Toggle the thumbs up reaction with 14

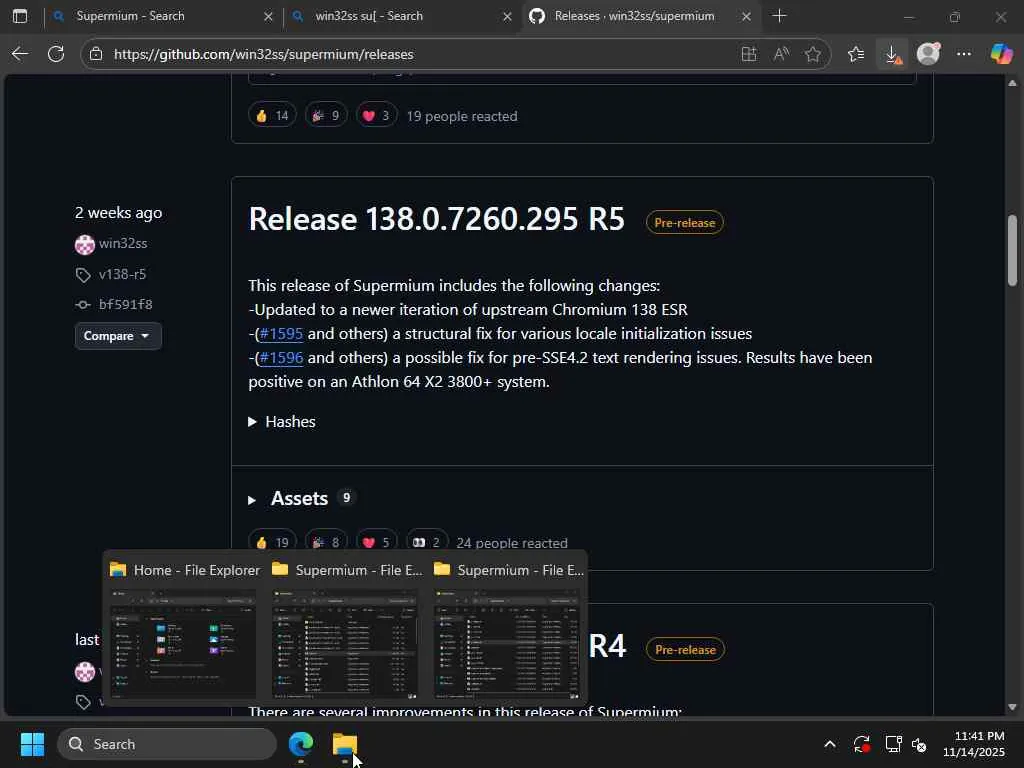coord(272,116)
